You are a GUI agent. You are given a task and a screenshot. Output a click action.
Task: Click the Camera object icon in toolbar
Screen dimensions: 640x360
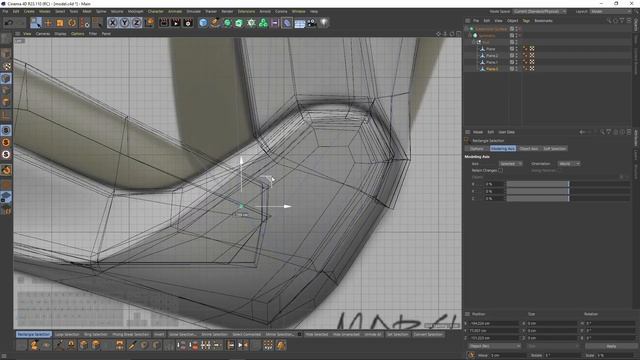311,23
